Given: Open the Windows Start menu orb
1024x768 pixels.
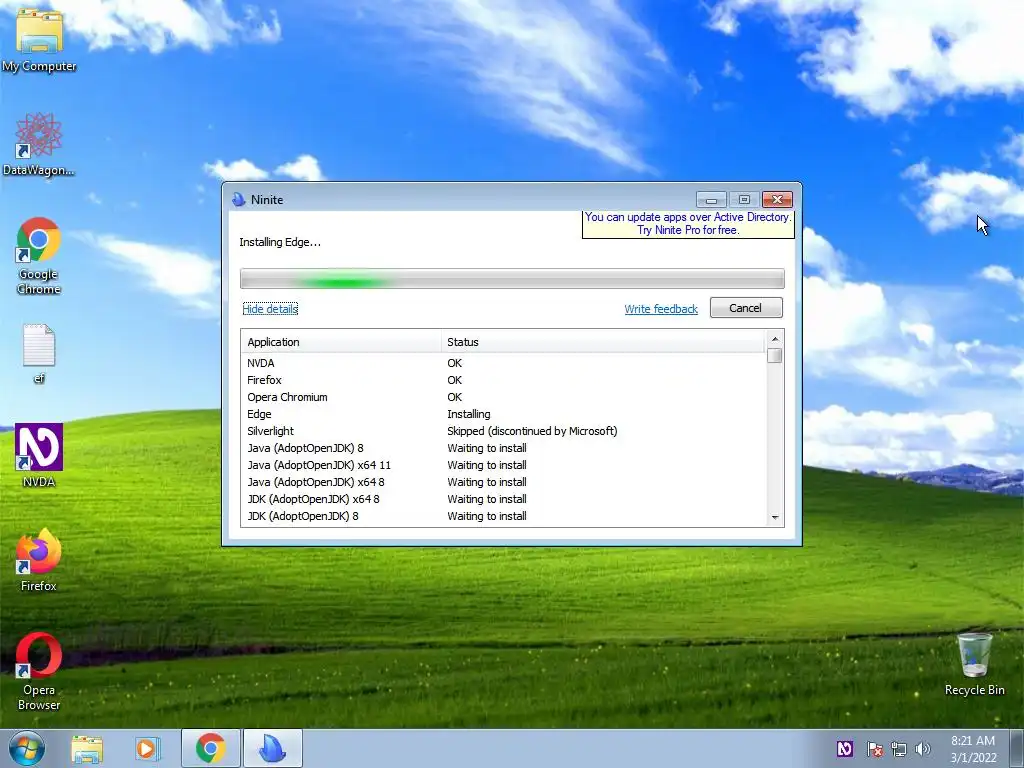Looking at the screenshot, I should click(27, 748).
